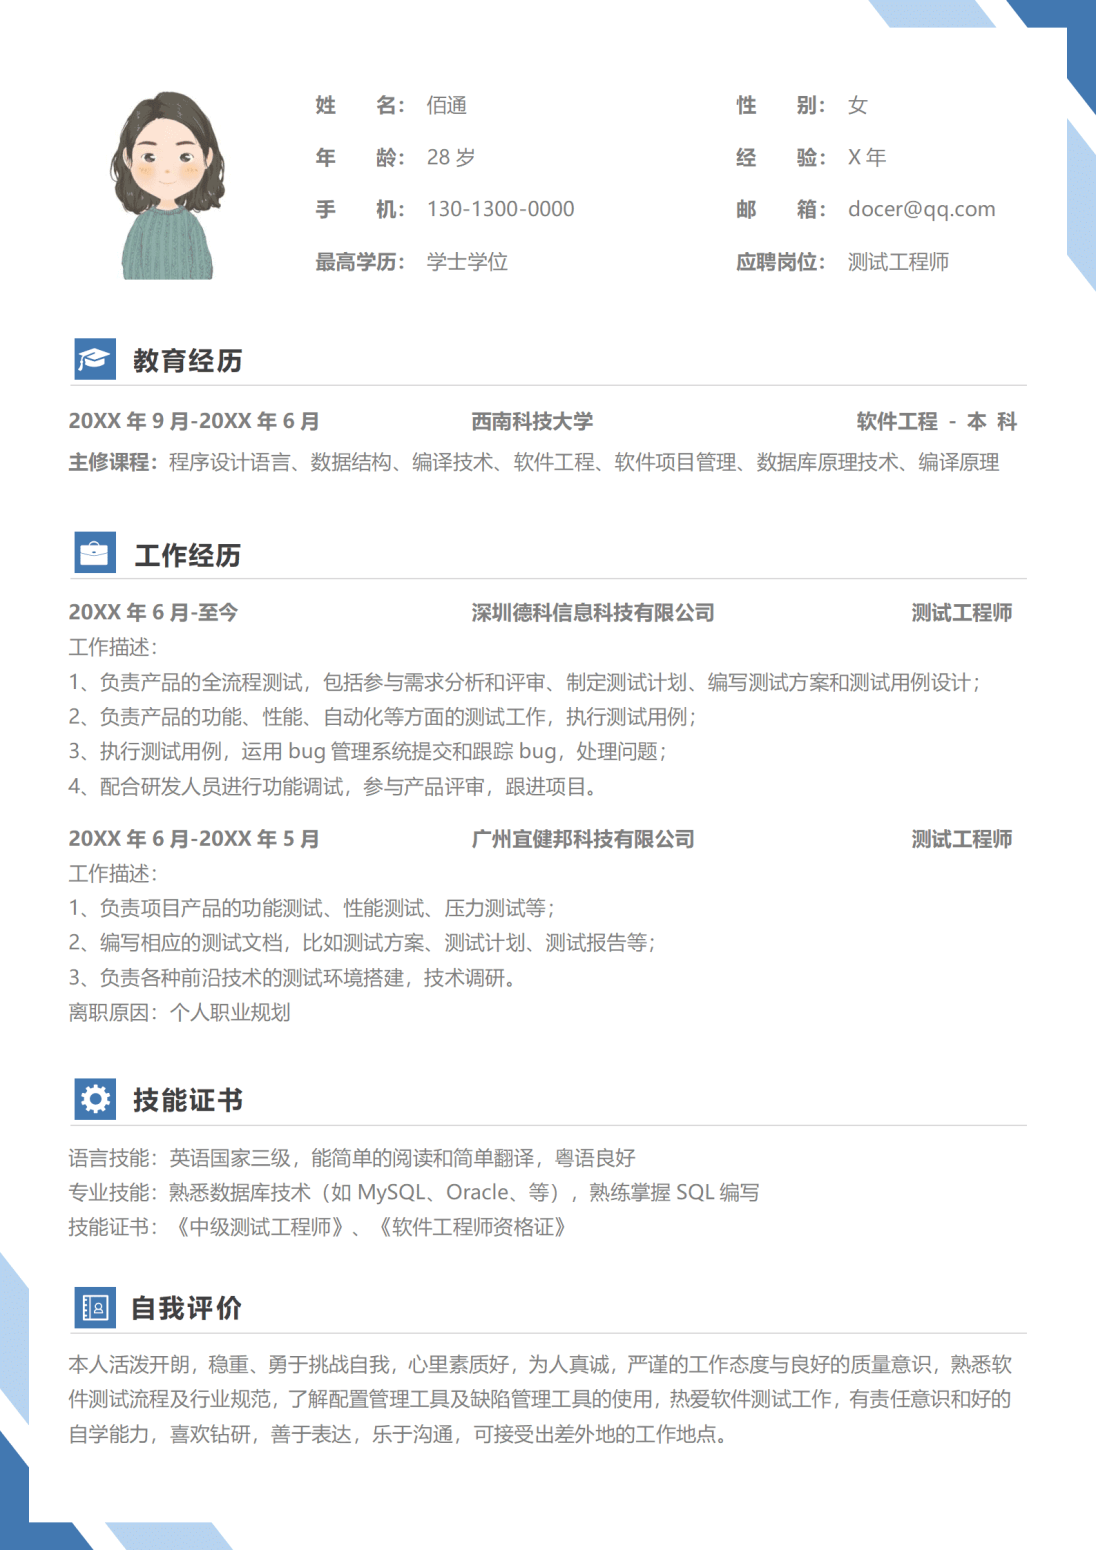Image resolution: width=1096 pixels, height=1550 pixels.
Task: Click line 4、配合研发人员进行功能调试
Action: pyautogui.click(x=333, y=787)
